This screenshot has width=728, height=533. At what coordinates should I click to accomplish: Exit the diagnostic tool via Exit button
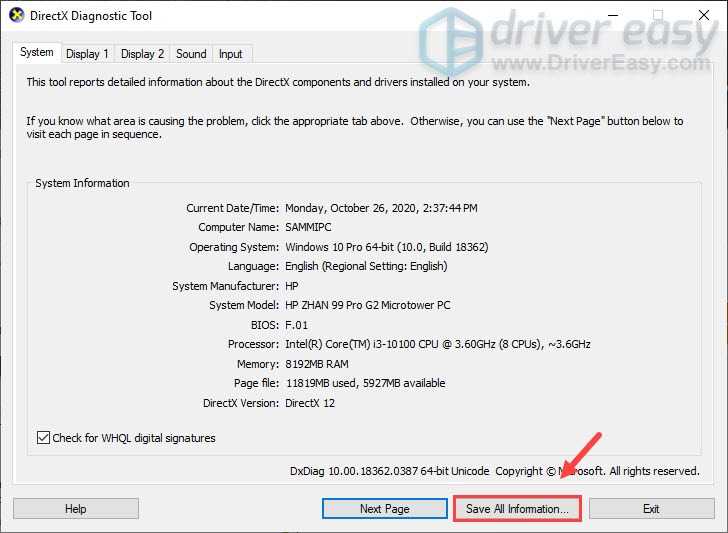(651, 509)
